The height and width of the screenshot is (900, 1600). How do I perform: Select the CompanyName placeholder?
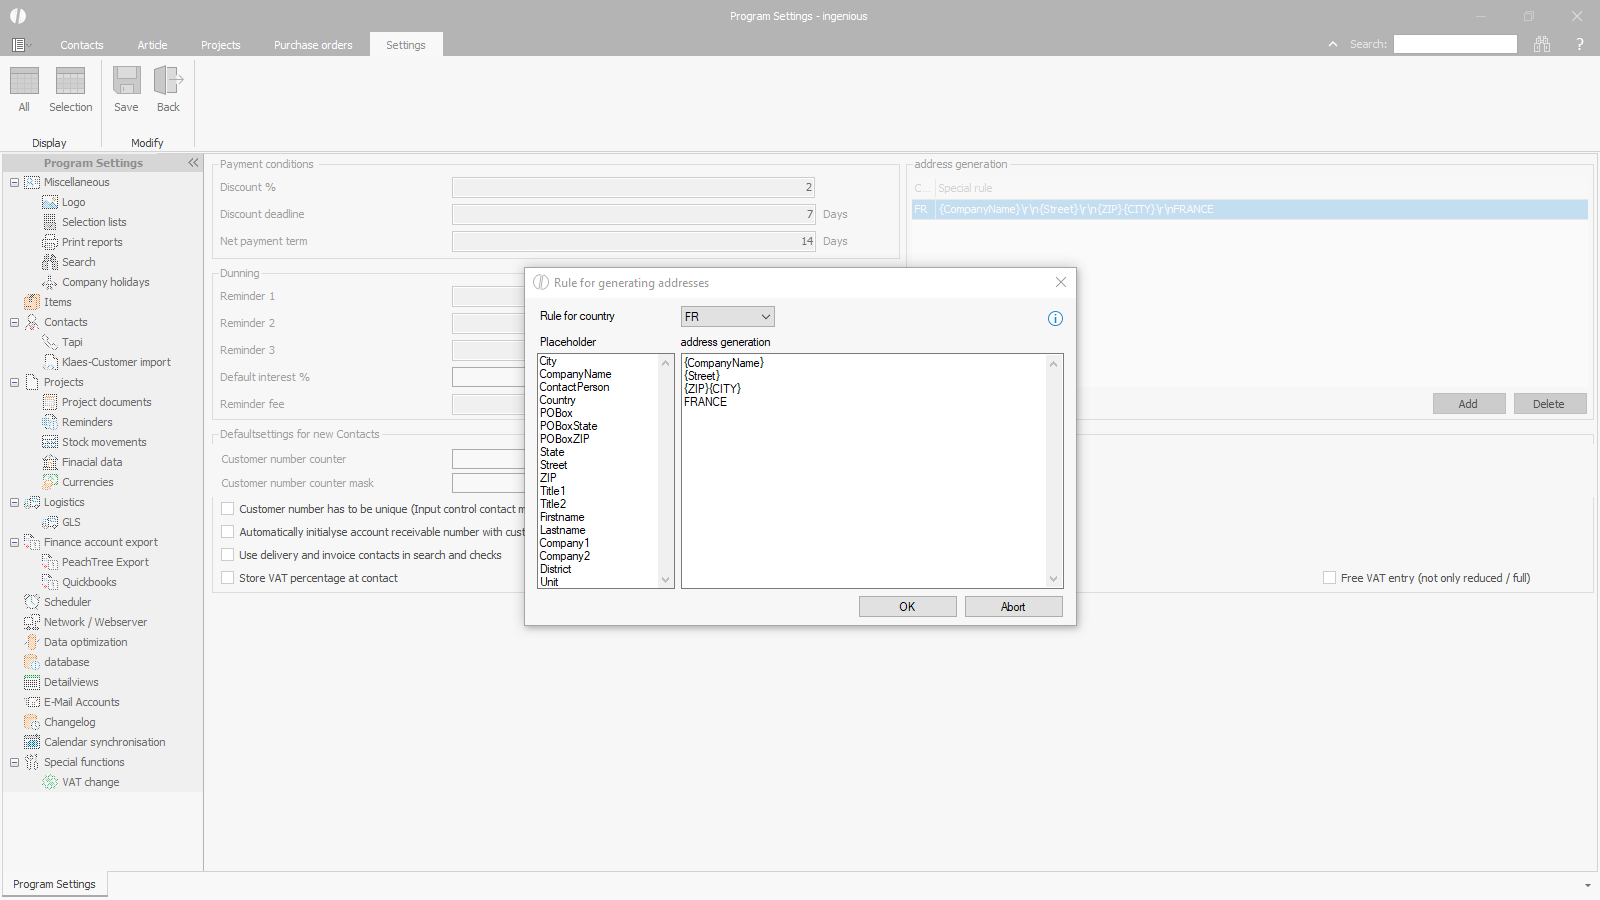[x=575, y=374]
